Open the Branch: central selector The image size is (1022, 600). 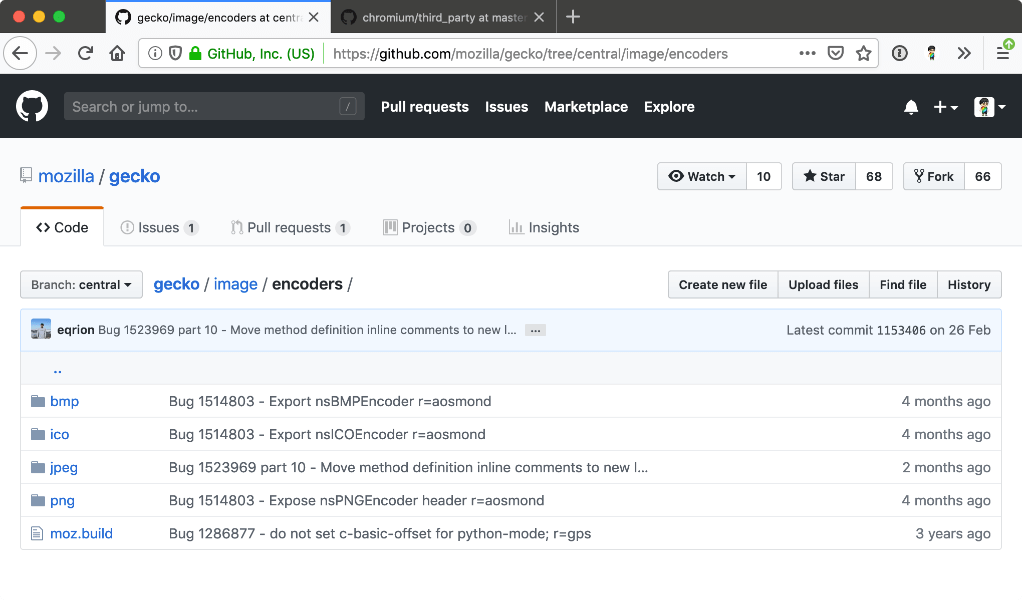click(x=81, y=284)
